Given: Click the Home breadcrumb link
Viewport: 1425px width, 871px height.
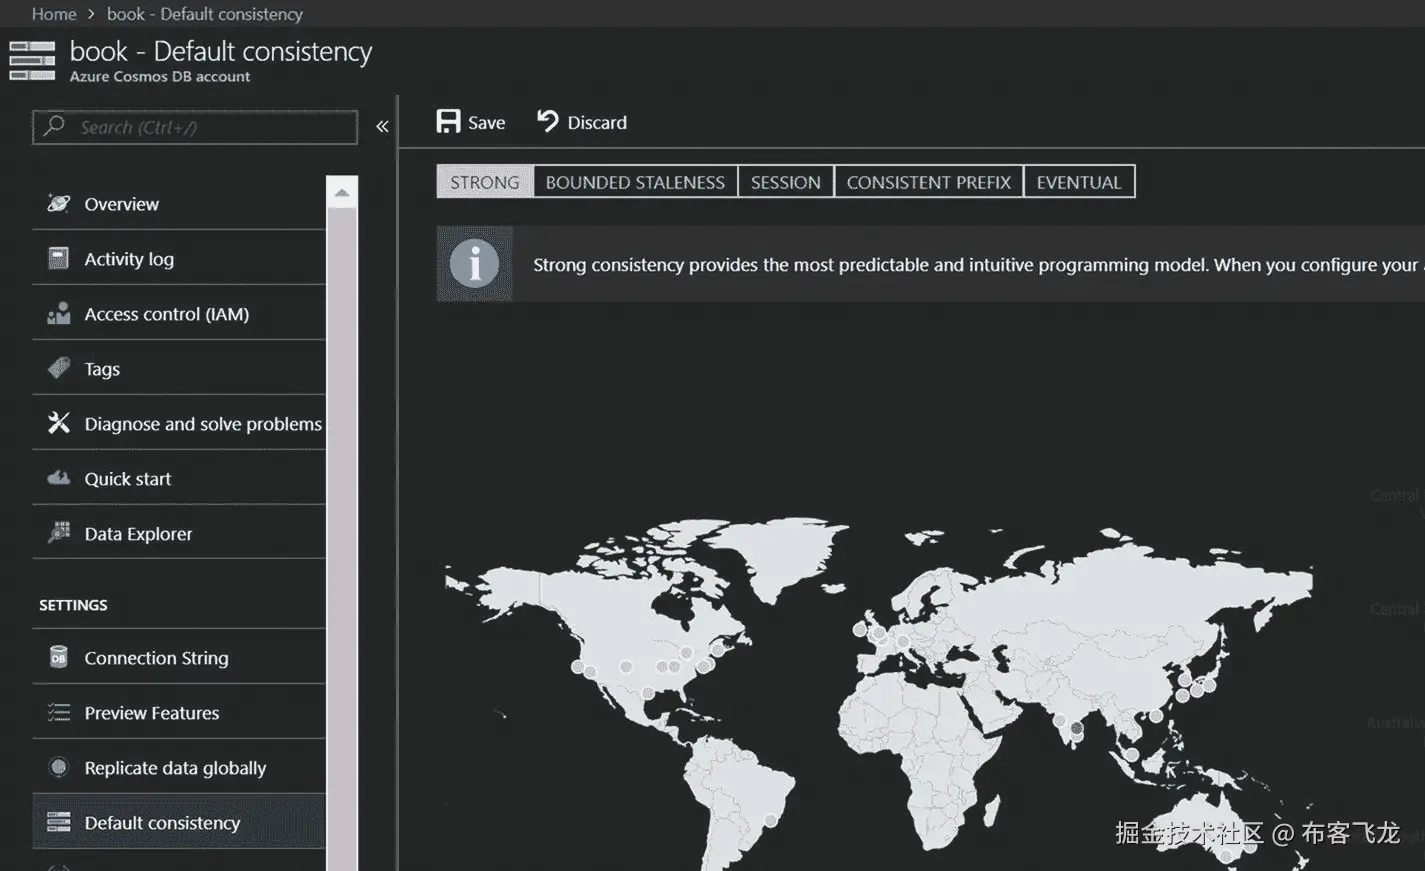Looking at the screenshot, I should 54,14.
